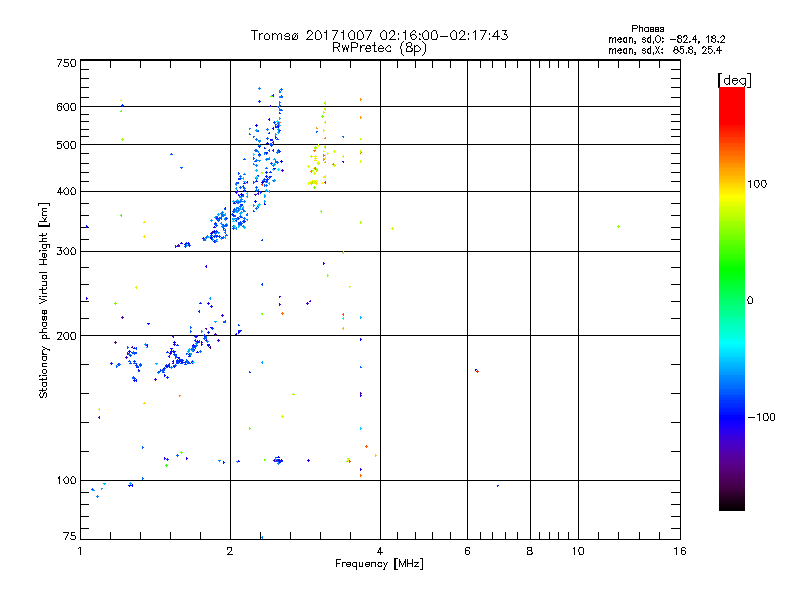The height and width of the screenshot is (600, 800).
Task: Click the lone blue point below 100 km near 7 MHz
Action: click(497, 486)
